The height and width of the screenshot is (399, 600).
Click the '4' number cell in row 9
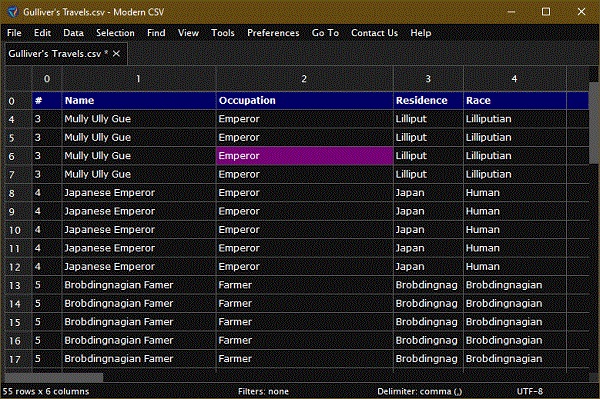point(47,211)
